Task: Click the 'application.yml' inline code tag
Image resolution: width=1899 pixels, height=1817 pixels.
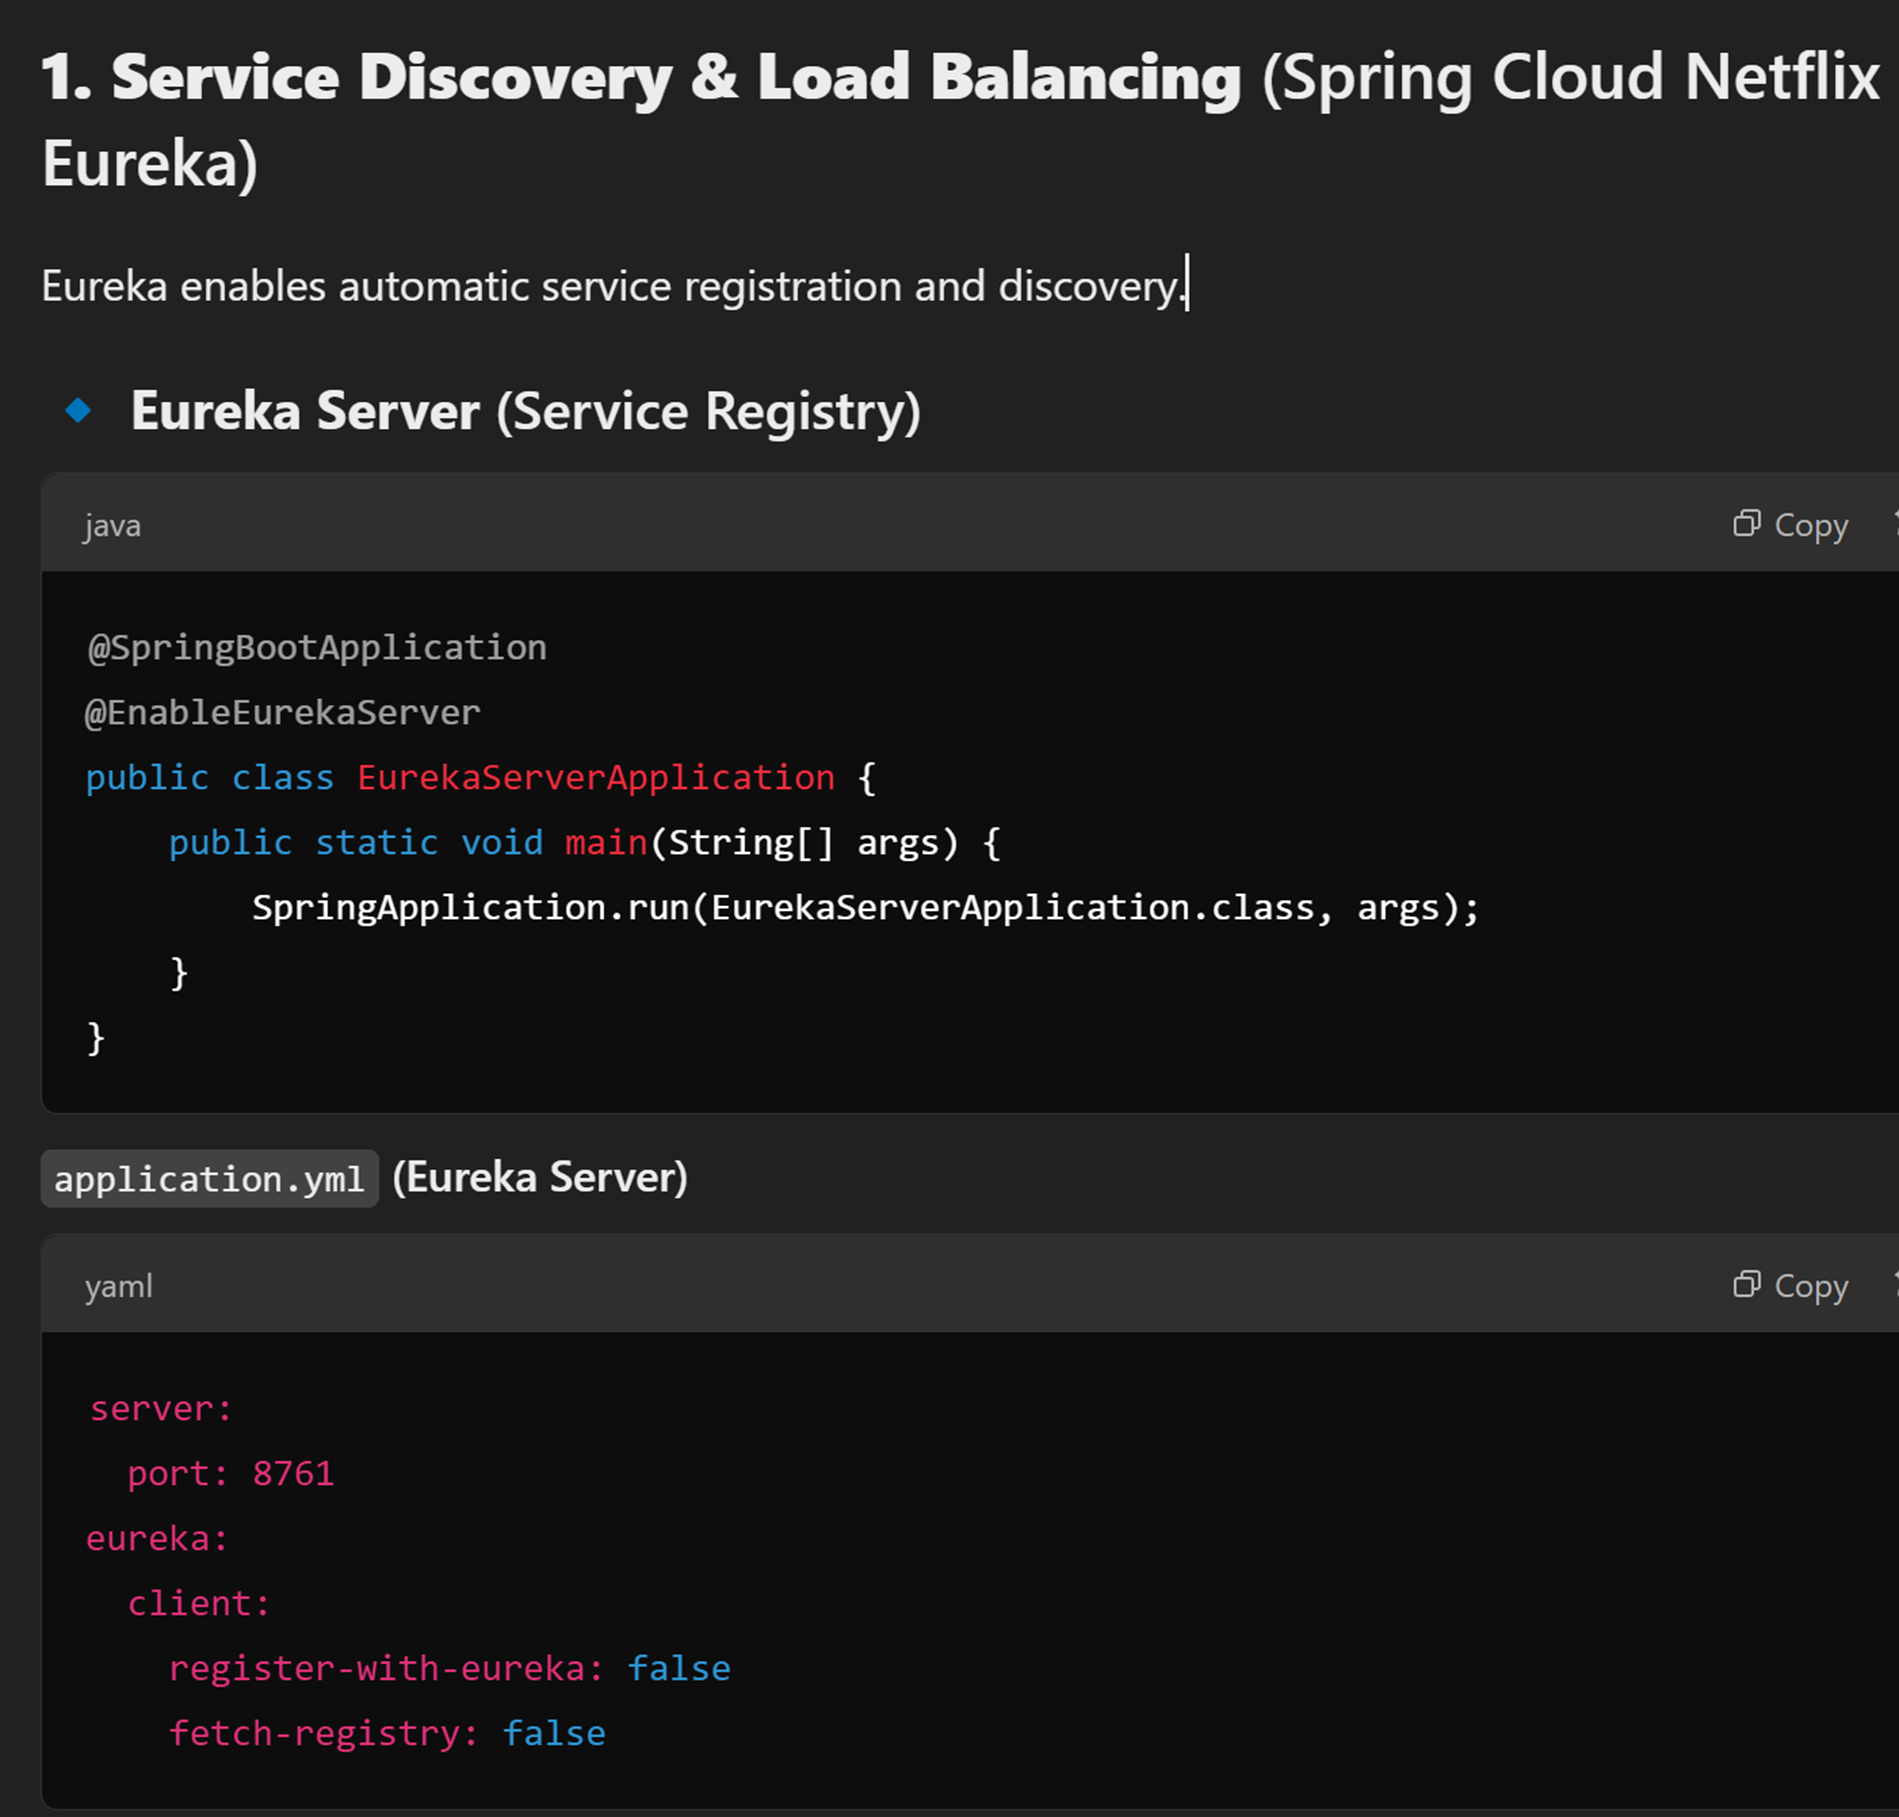Action: 210,1179
